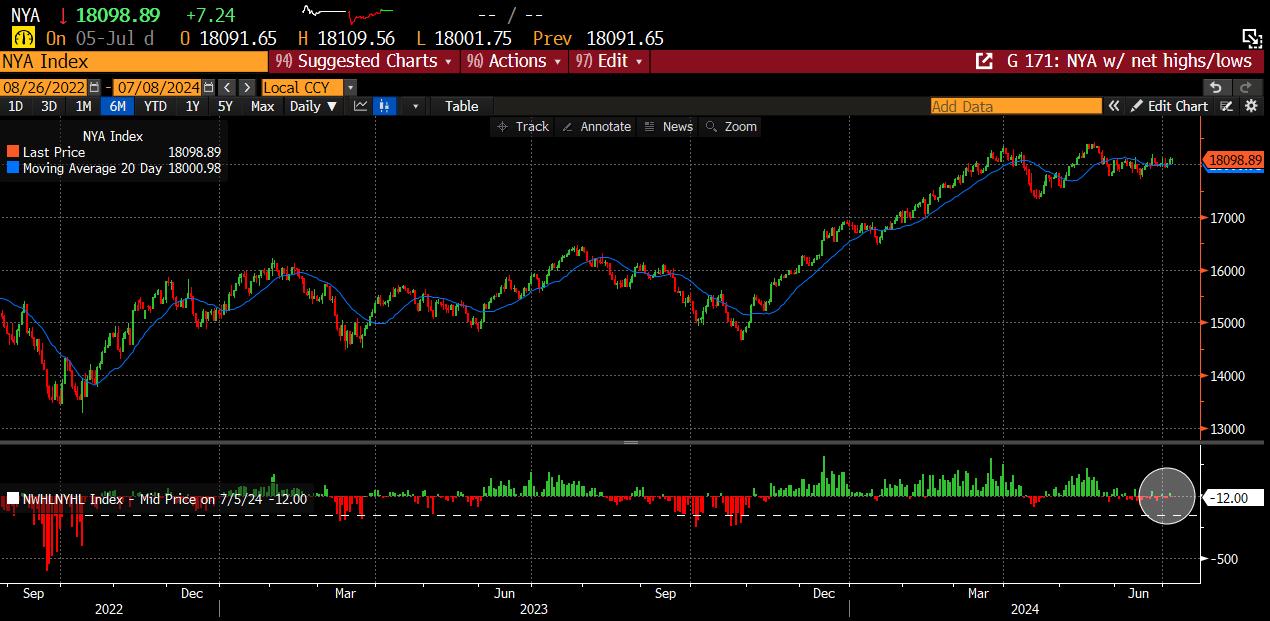Open the Daily periodicity dropdown
This screenshot has height=621, width=1270.
pos(313,106)
